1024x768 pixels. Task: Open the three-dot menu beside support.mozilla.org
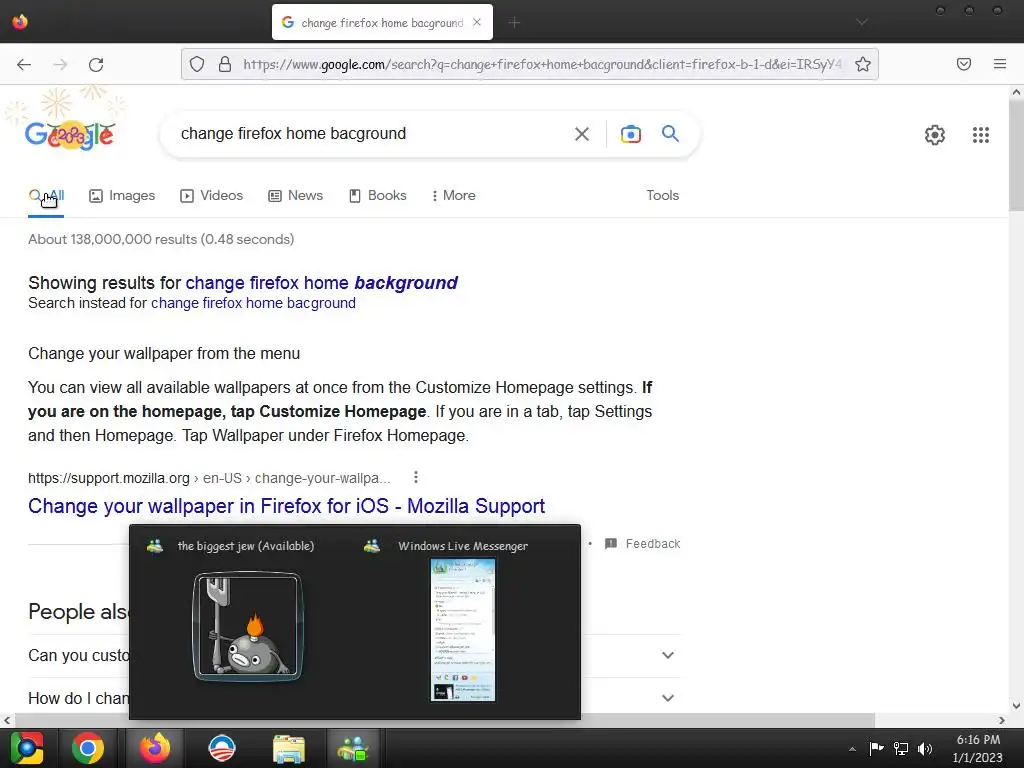pyautogui.click(x=415, y=477)
